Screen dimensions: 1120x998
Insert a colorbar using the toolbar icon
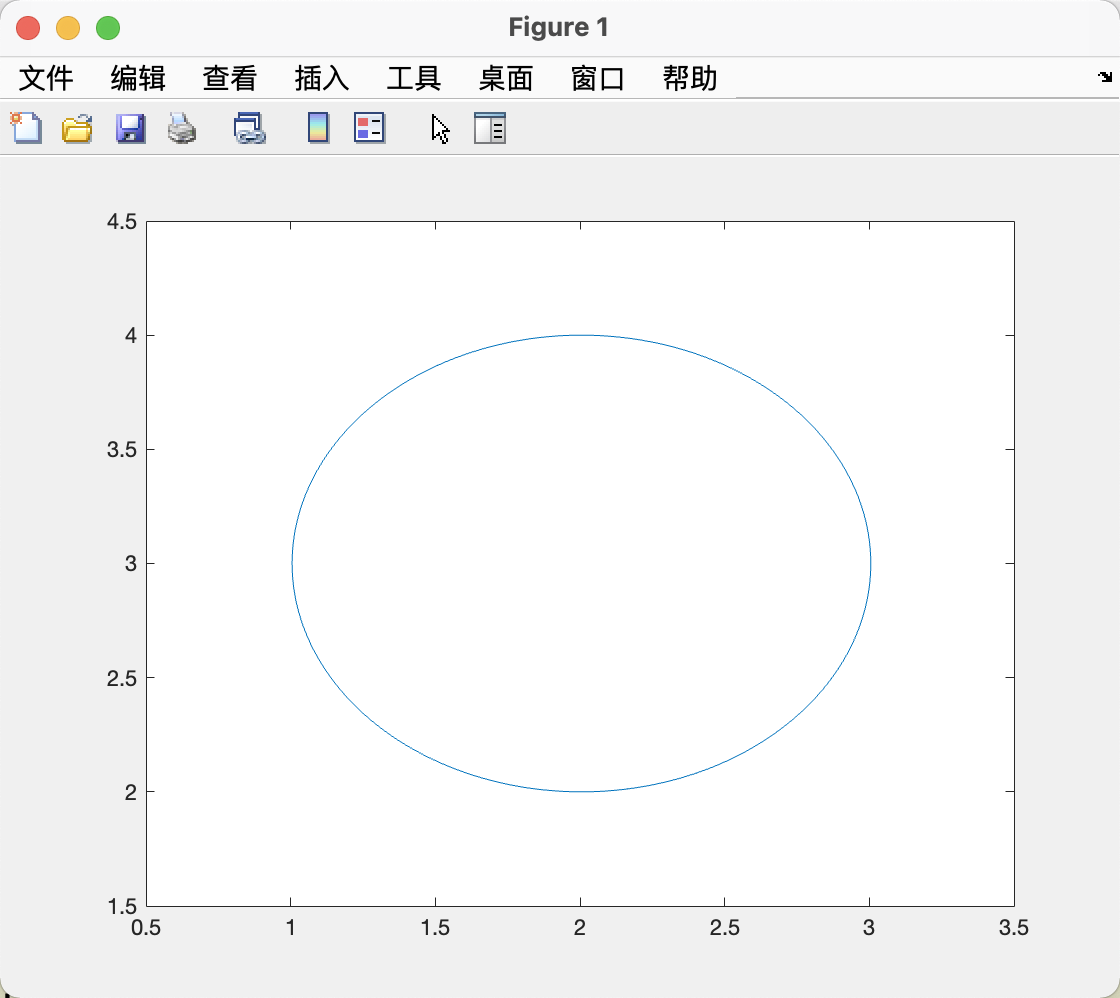pyautogui.click(x=319, y=129)
